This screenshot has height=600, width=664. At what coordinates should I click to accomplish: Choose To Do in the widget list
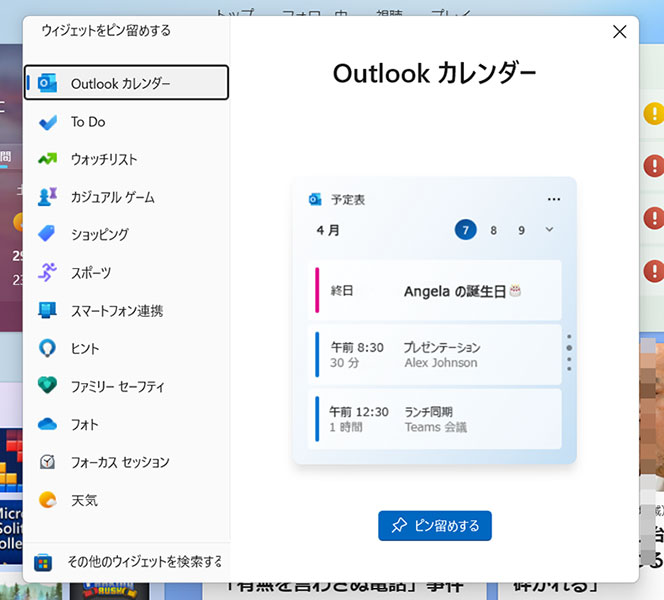click(126, 122)
